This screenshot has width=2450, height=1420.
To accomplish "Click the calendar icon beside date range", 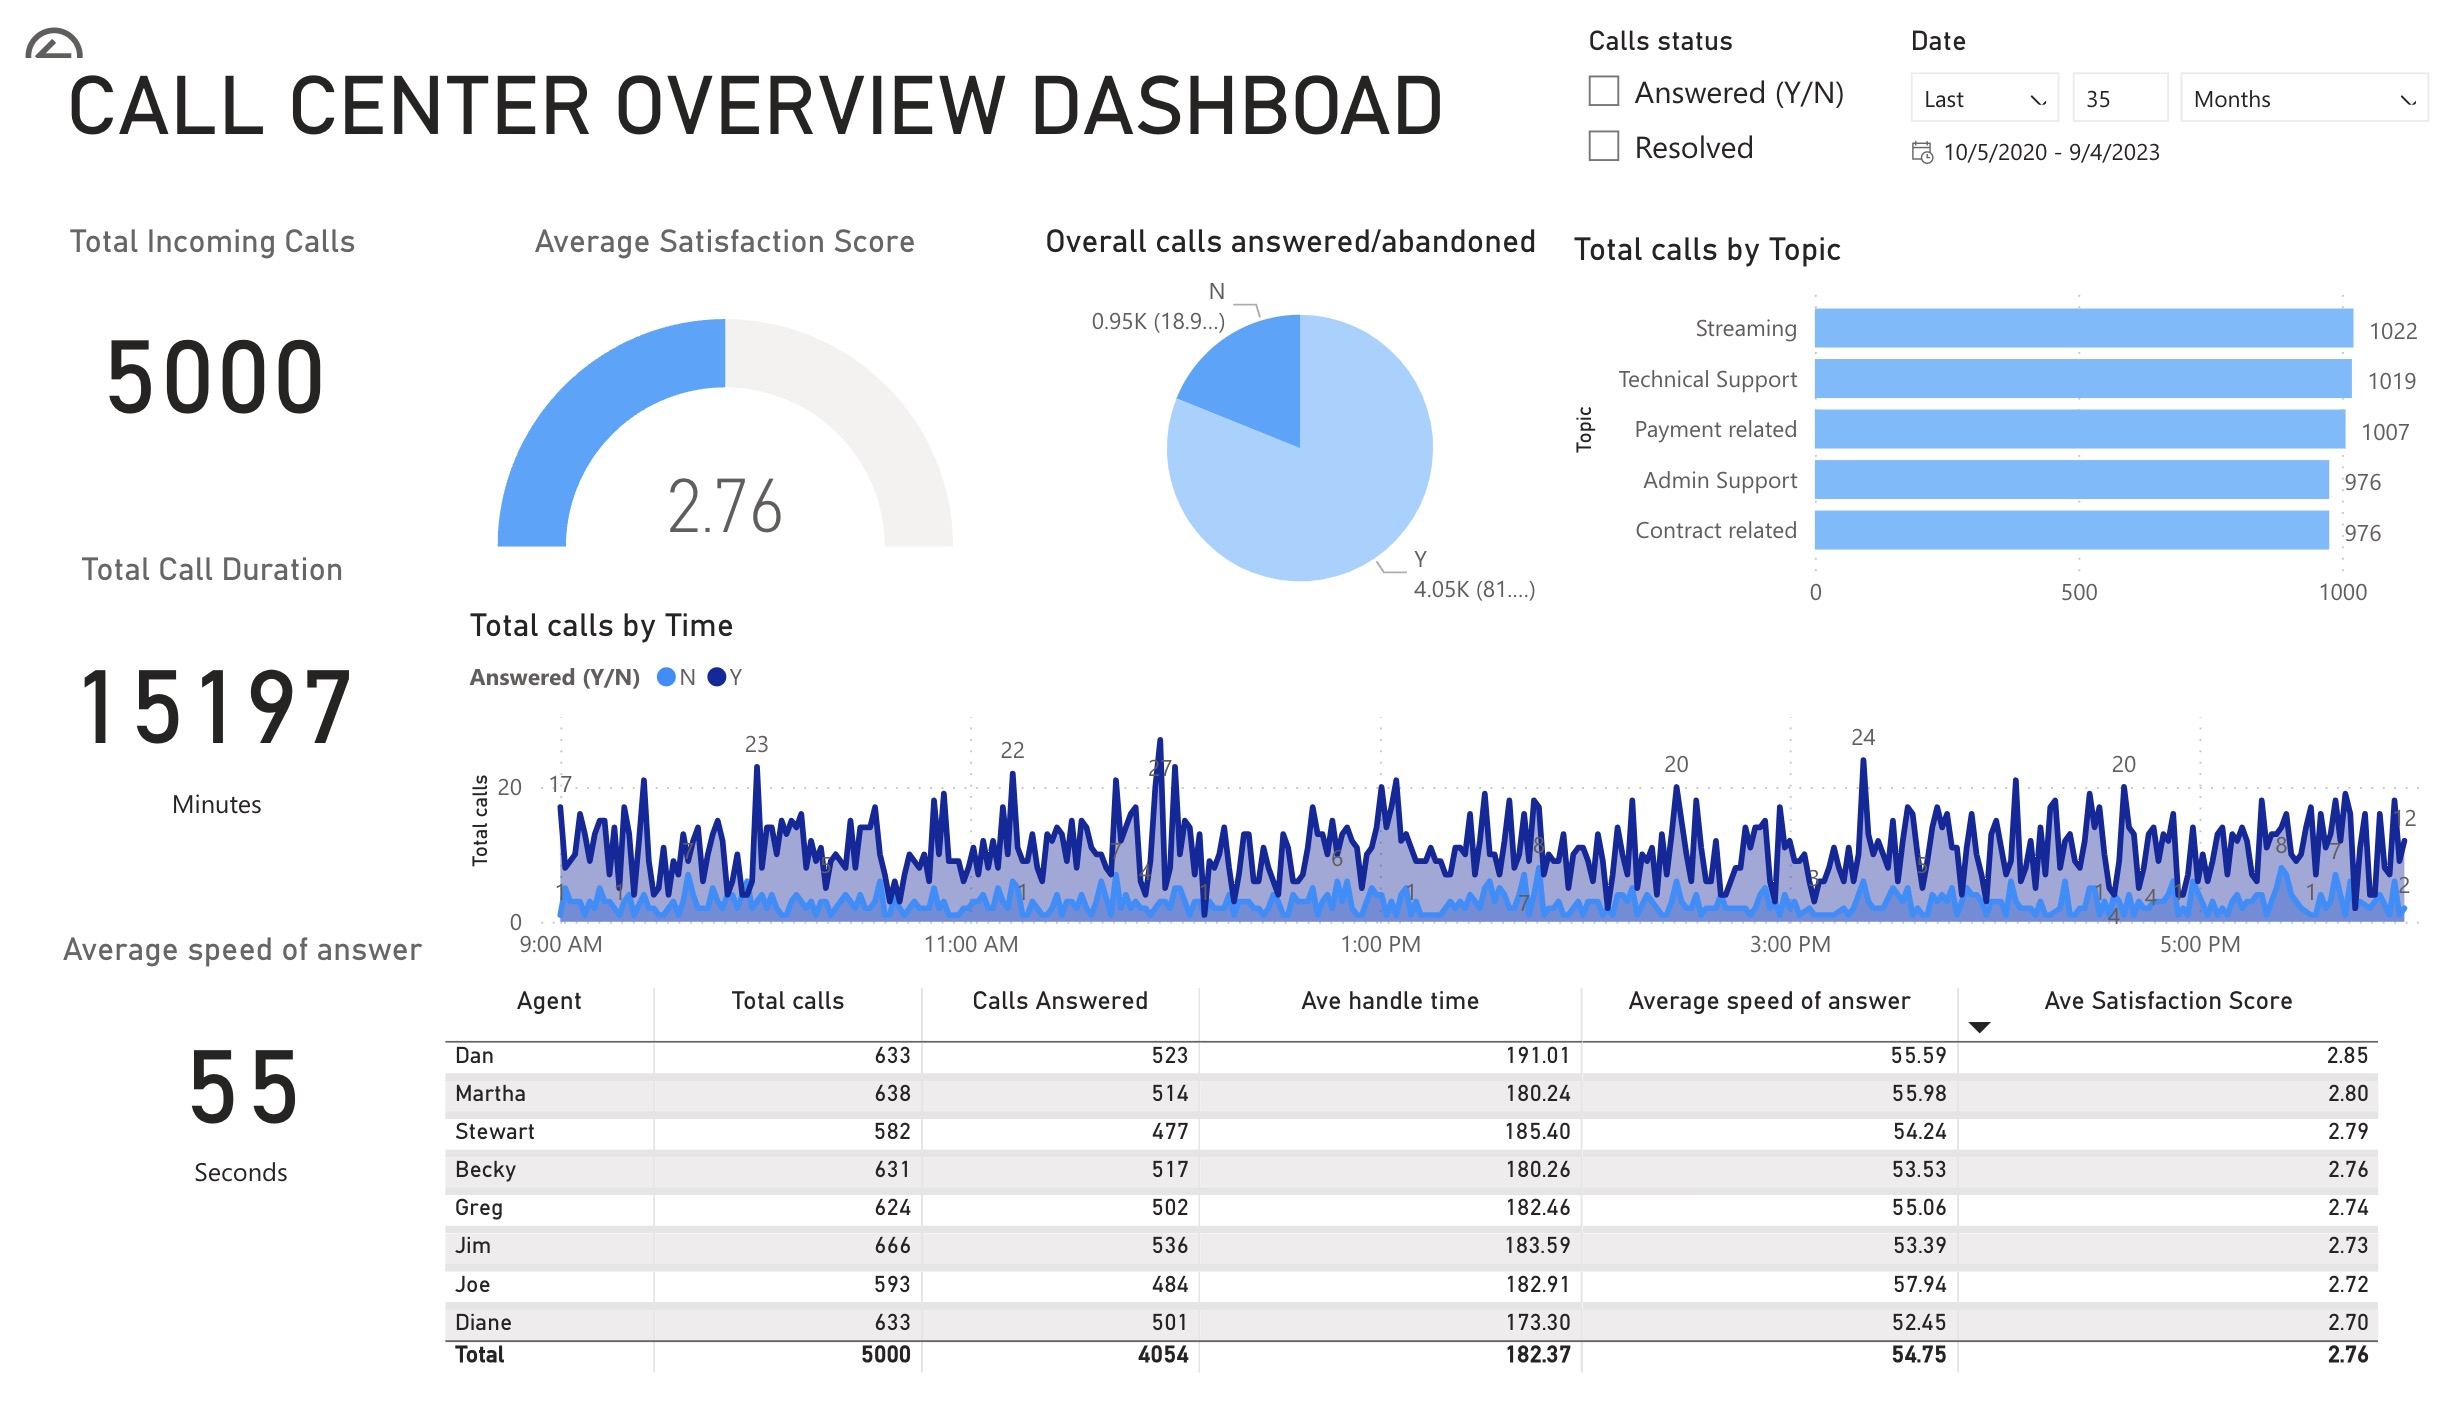I will [1921, 152].
